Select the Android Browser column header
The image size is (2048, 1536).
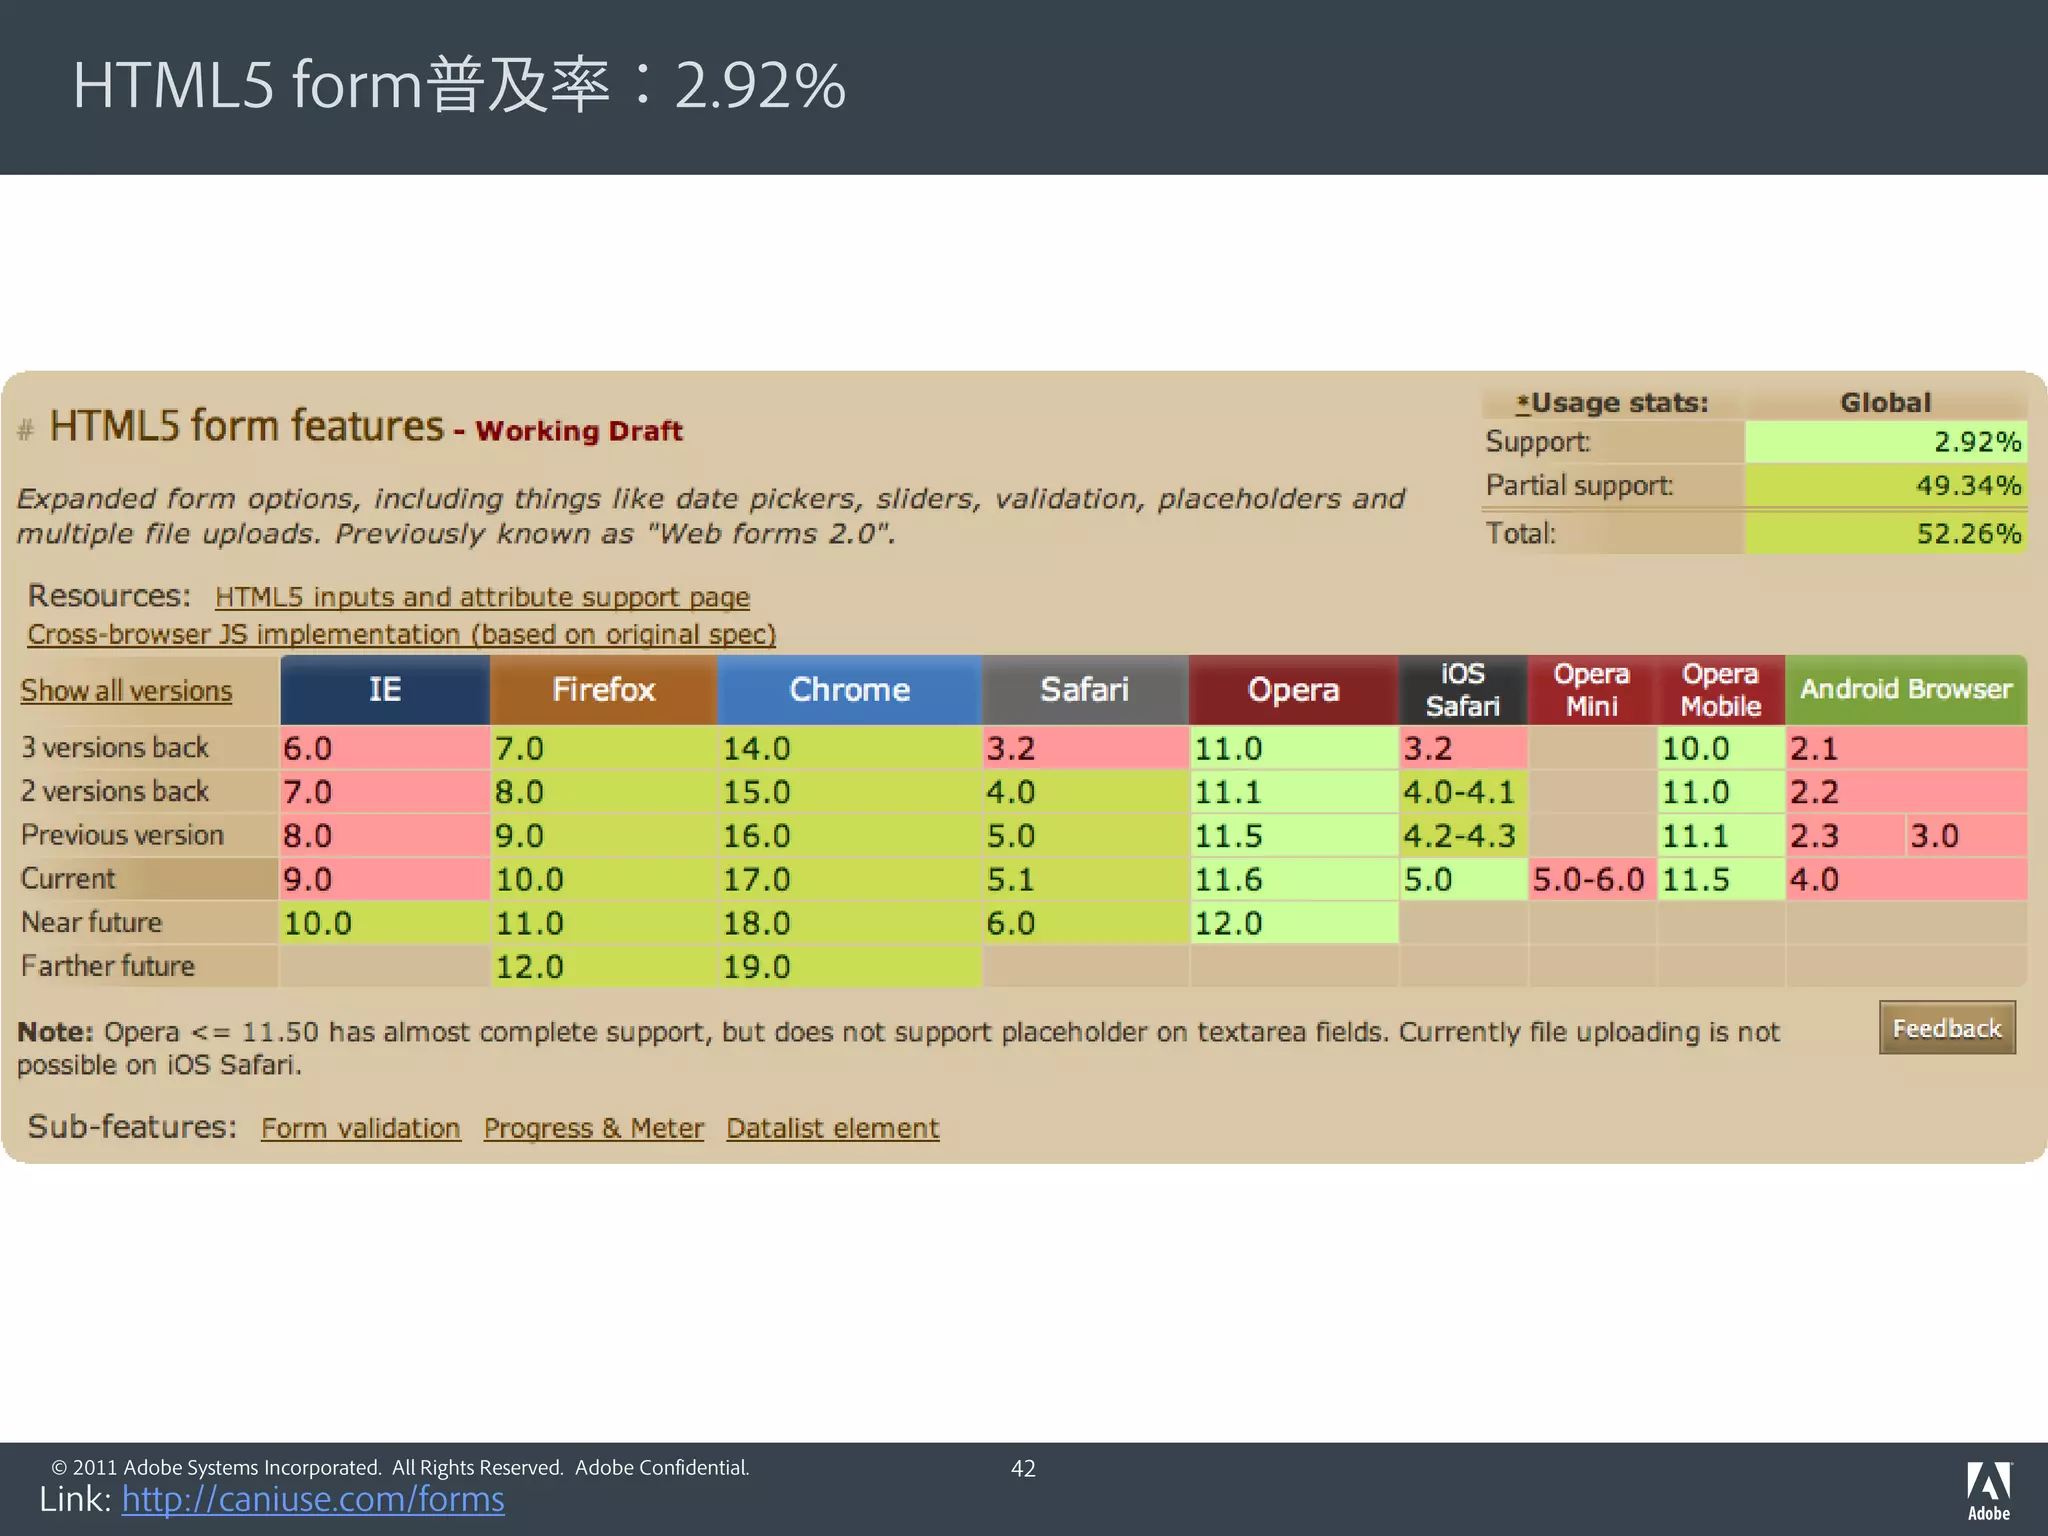coord(1906,690)
